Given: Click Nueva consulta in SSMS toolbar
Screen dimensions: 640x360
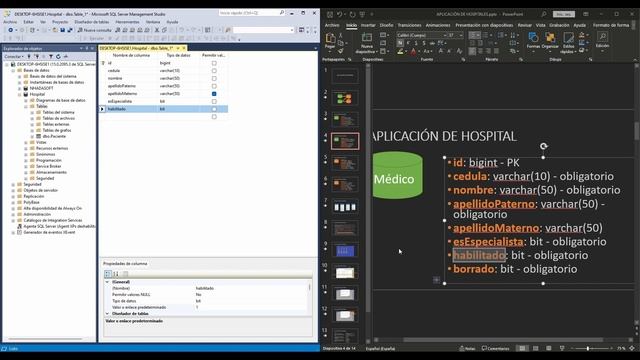Looking at the screenshot, I should 94,30.
